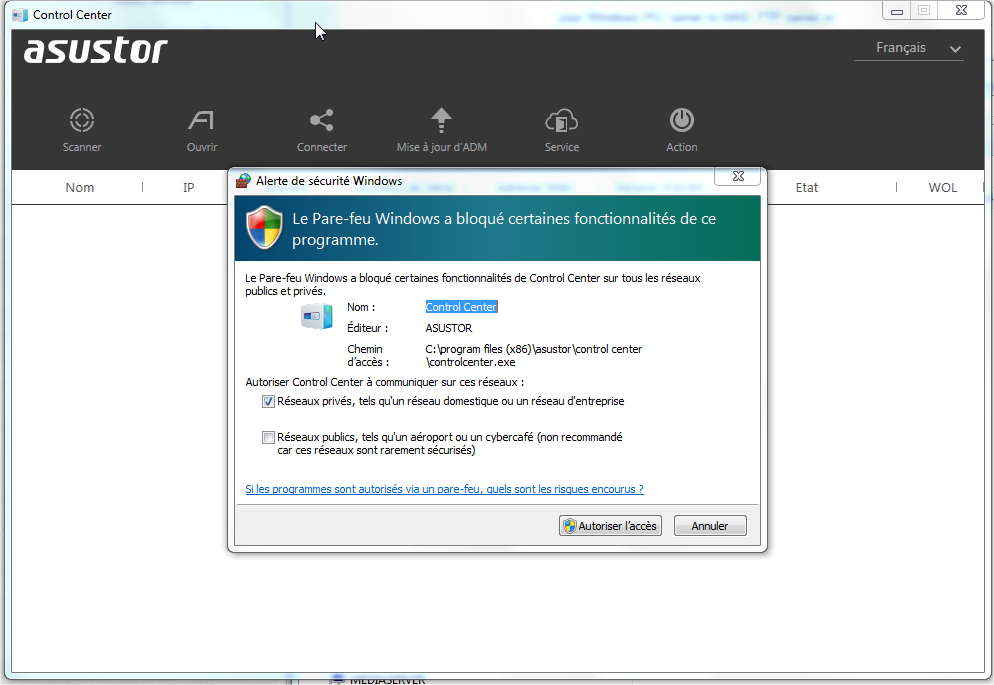This screenshot has height=685, width=994.
Task: Click the firewall icon in alert title bar
Action: point(243,181)
